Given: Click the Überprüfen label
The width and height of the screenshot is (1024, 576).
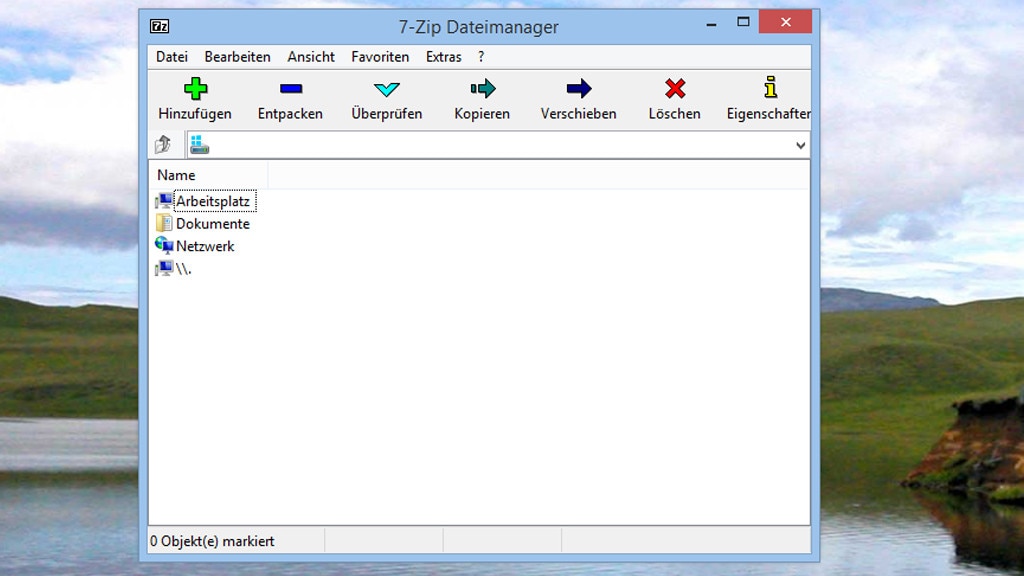Looking at the screenshot, I should tap(387, 114).
